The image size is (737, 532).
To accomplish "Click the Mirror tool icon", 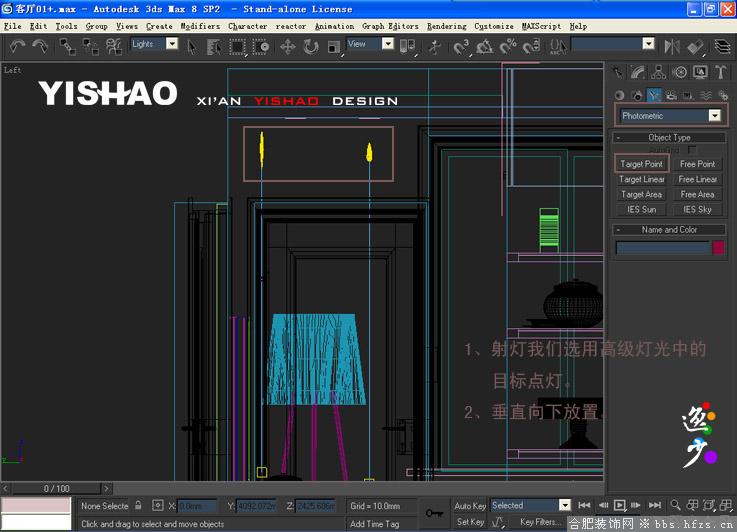I will (x=672, y=47).
